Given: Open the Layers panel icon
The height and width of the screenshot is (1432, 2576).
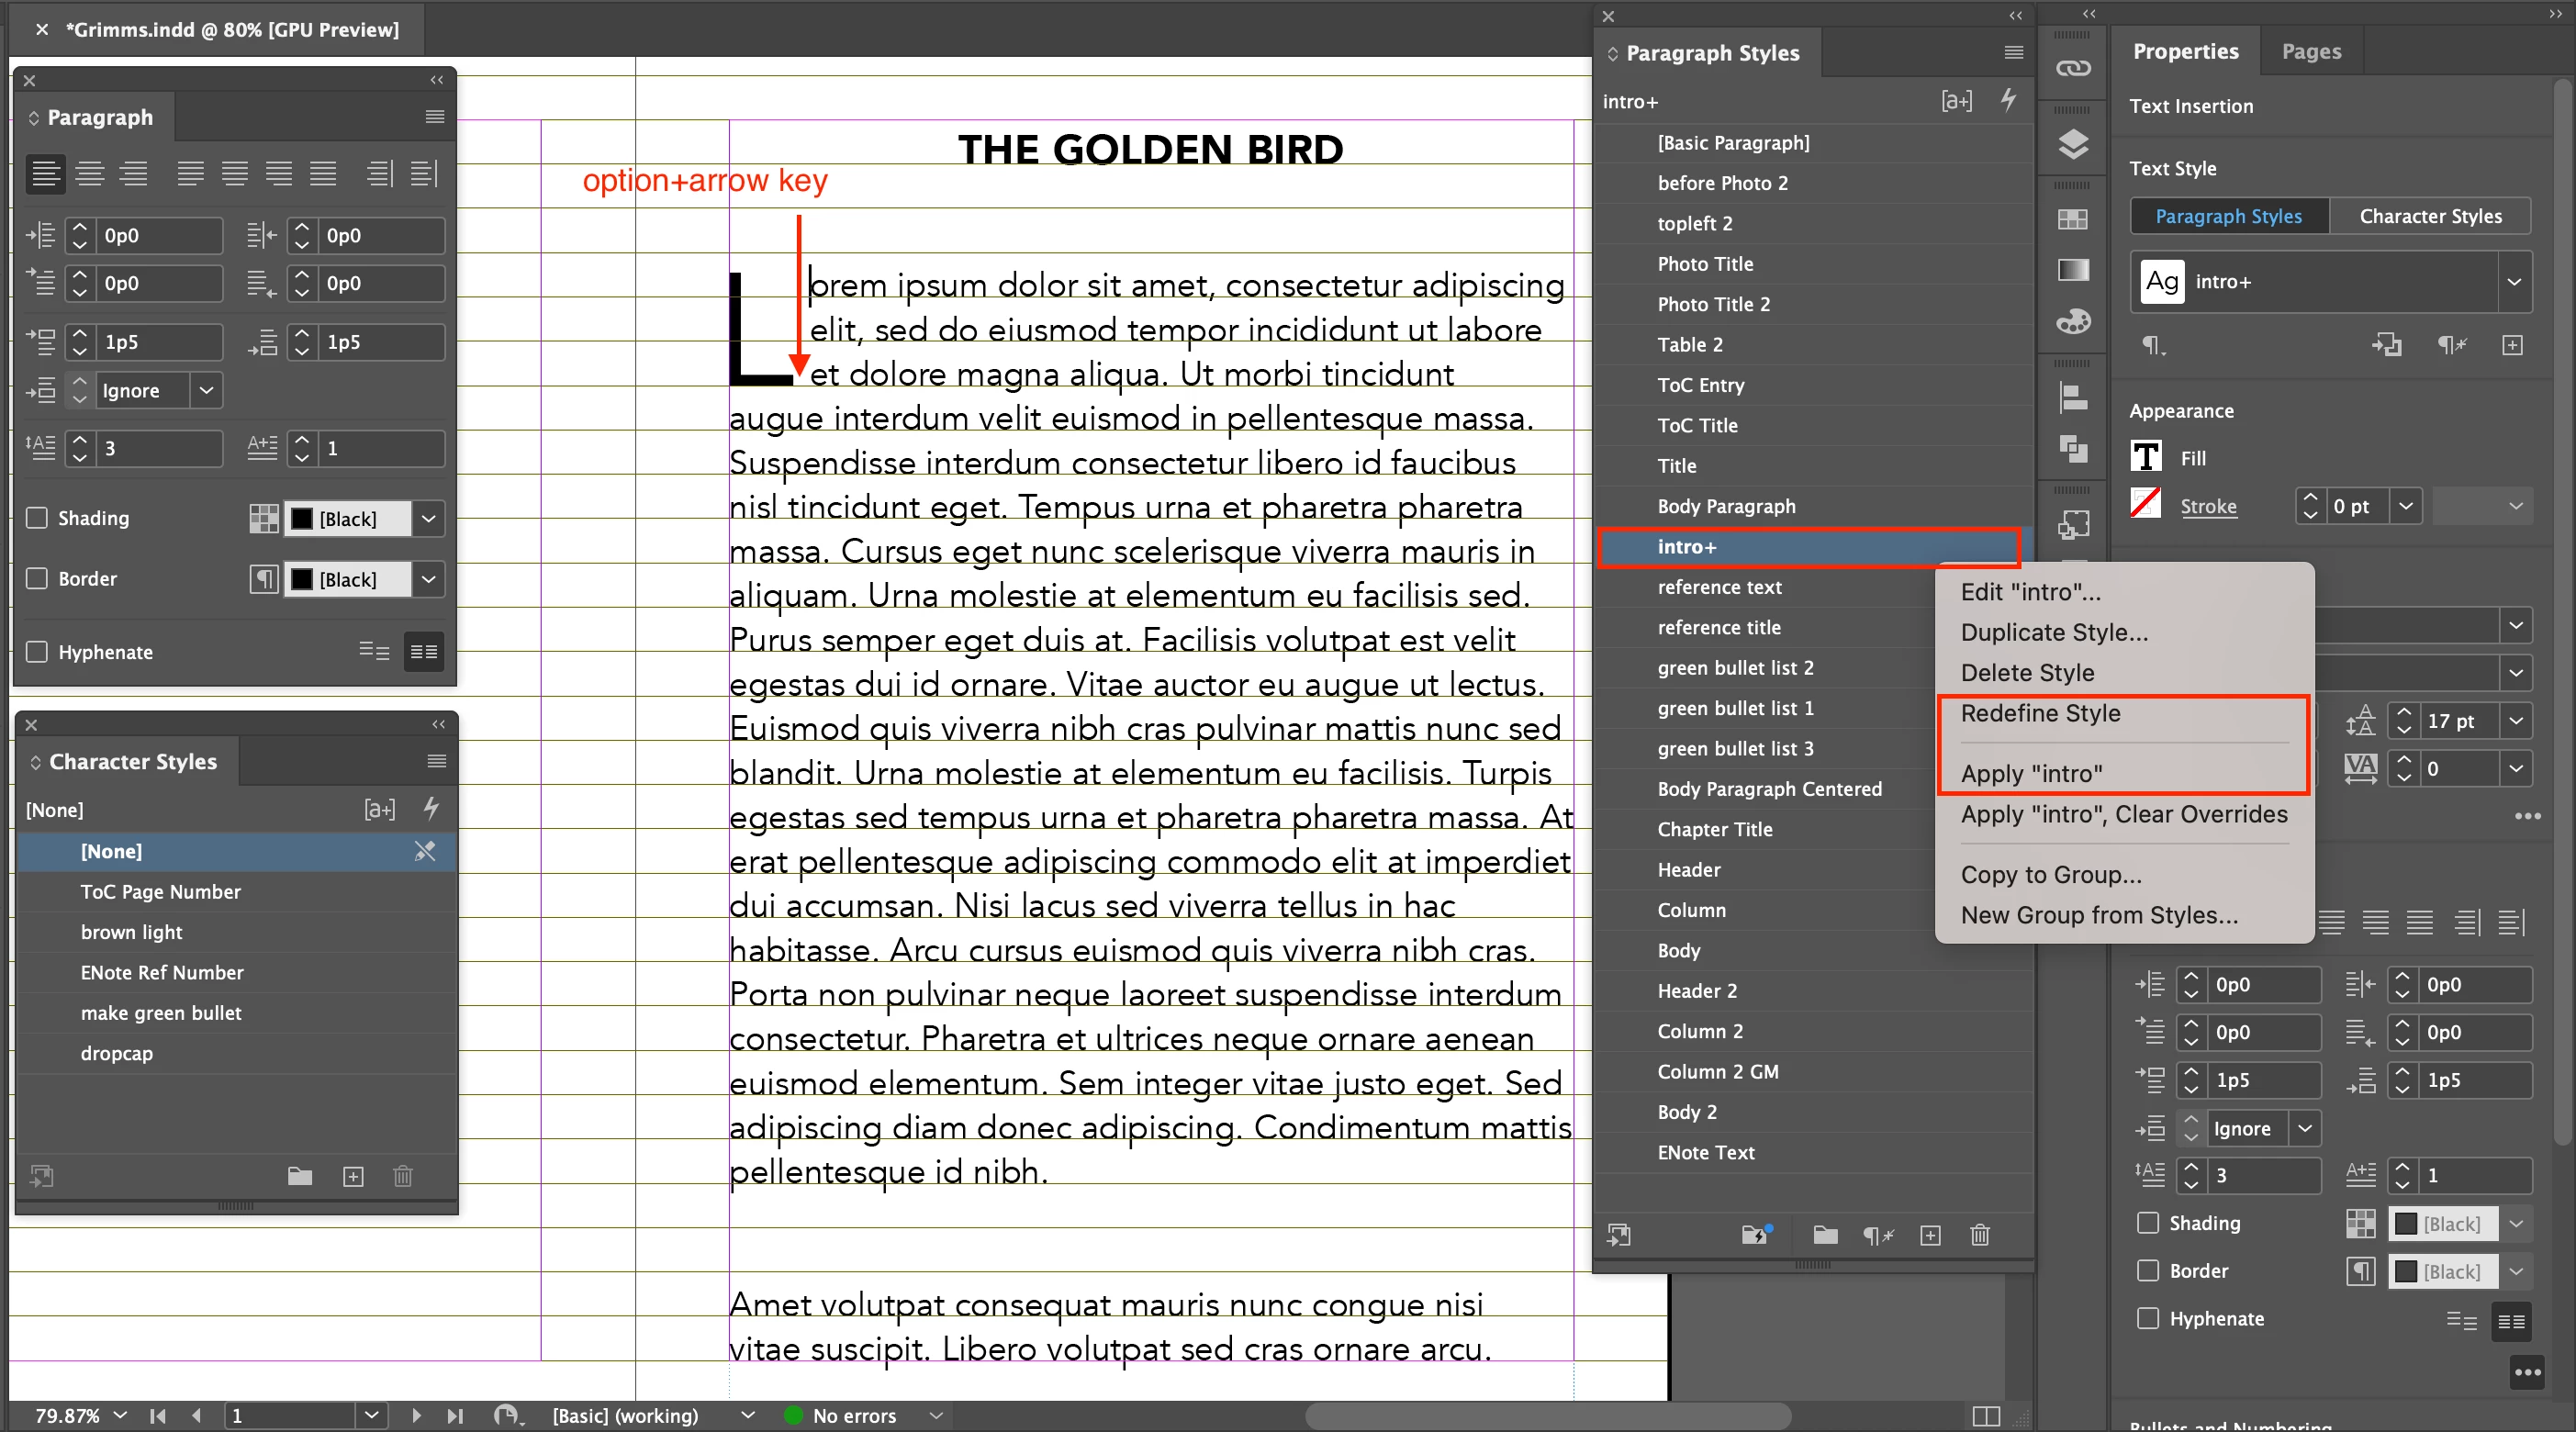Looking at the screenshot, I should pos(2072,145).
